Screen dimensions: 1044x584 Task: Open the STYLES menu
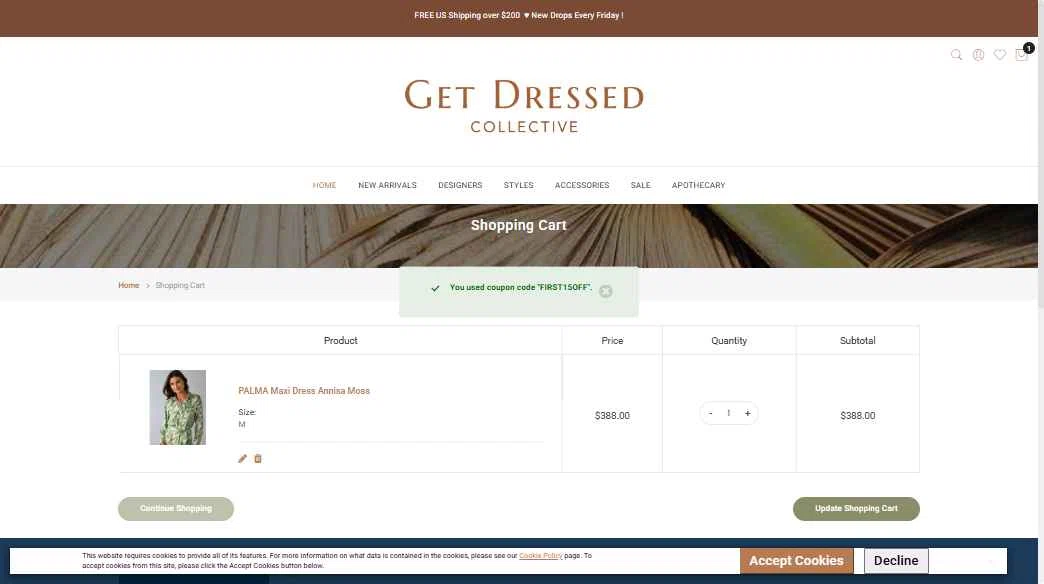pyautogui.click(x=519, y=185)
